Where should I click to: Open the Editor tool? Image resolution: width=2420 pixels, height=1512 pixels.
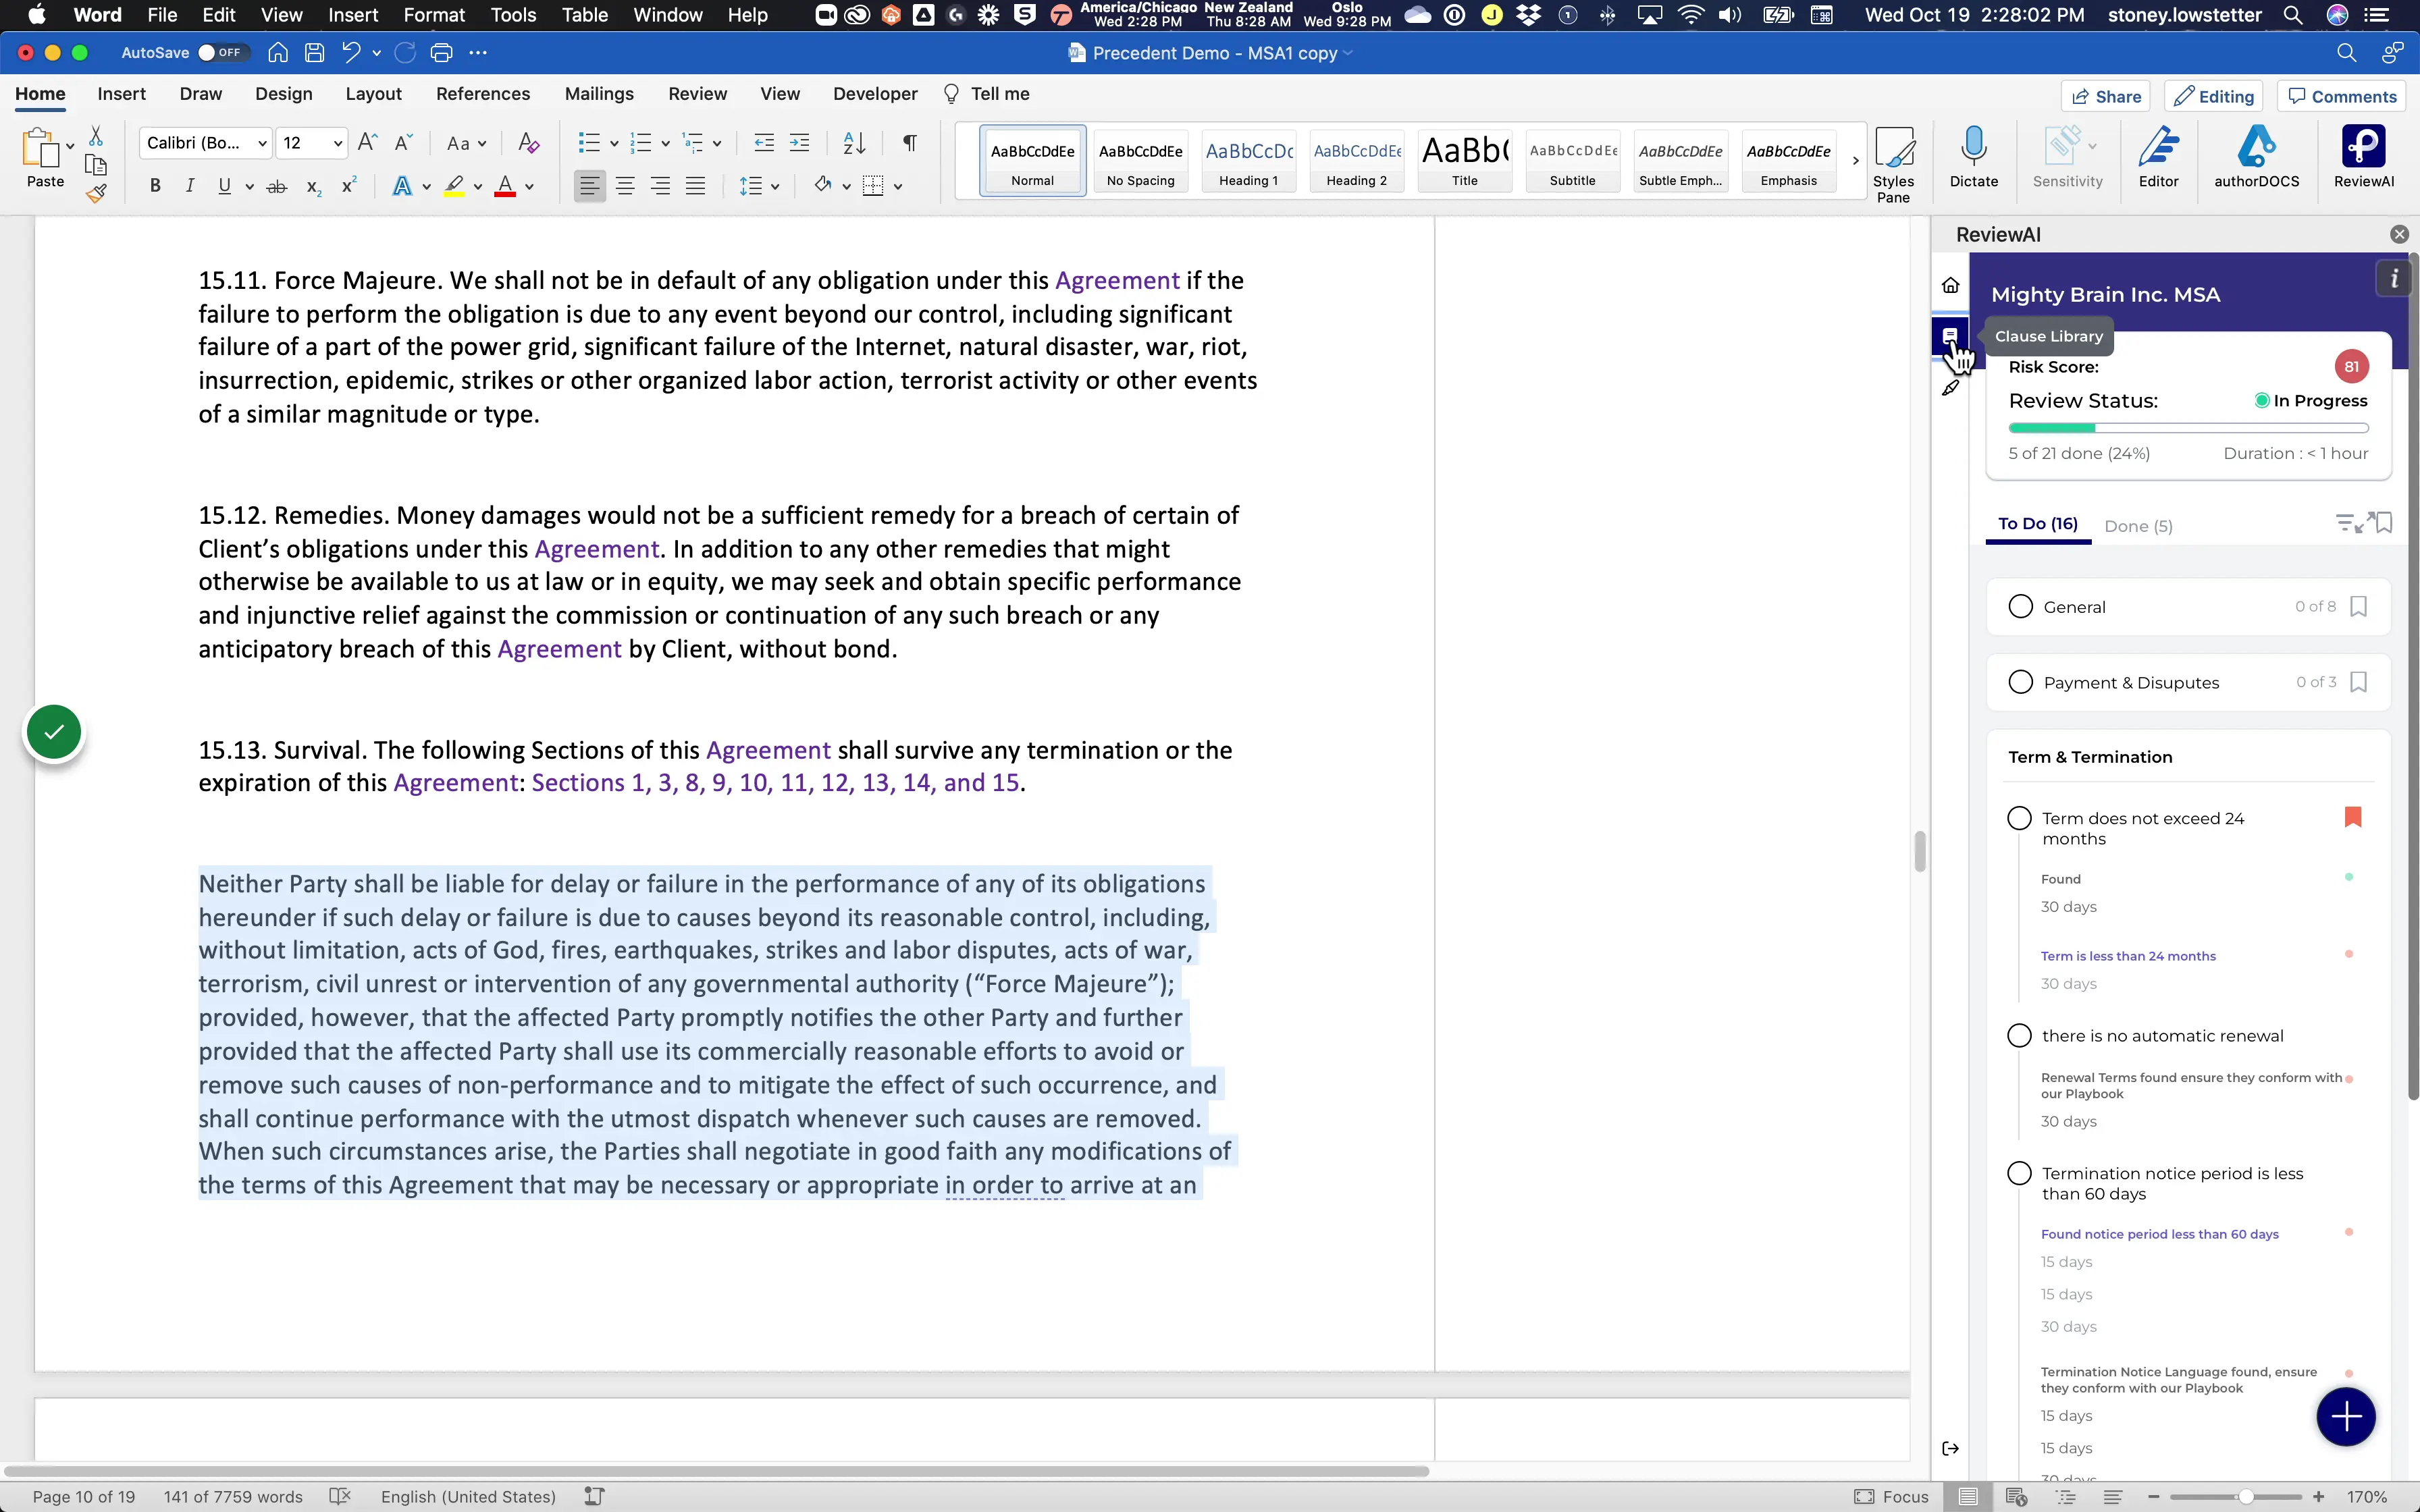coord(2158,157)
